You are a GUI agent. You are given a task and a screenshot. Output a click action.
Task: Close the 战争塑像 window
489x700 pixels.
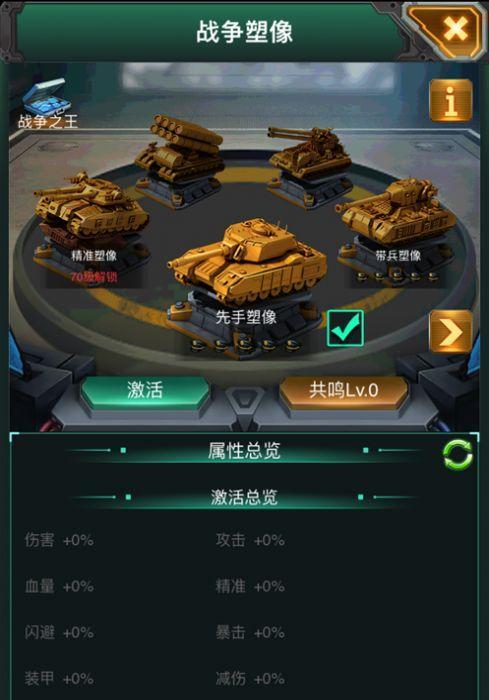[447, 29]
